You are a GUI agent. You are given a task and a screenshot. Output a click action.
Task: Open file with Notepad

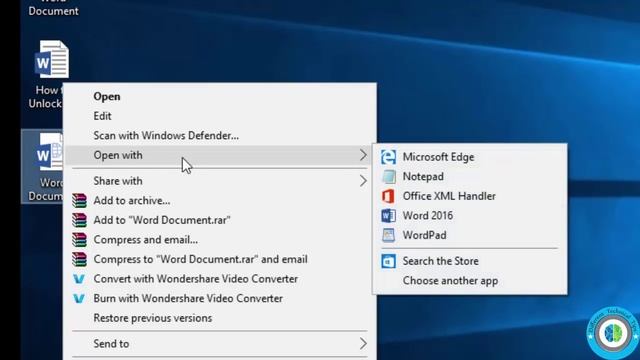pos(470,177)
